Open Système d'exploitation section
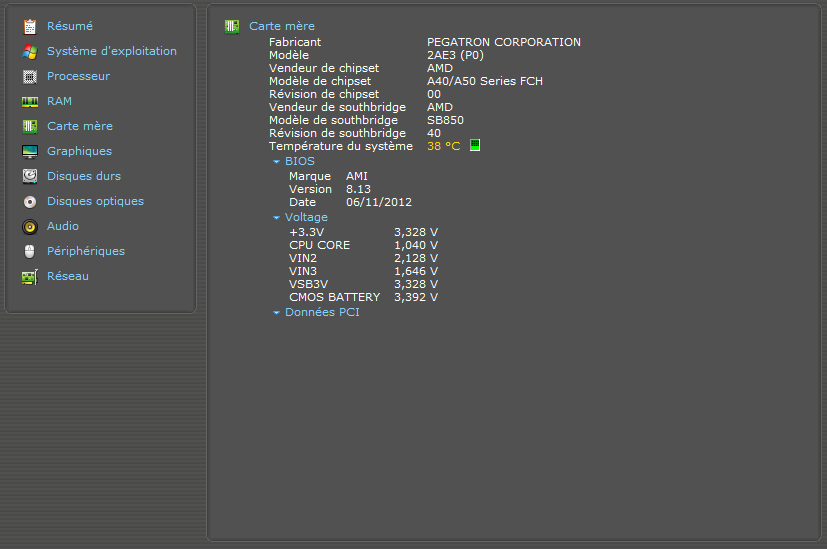 (x=112, y=51)
